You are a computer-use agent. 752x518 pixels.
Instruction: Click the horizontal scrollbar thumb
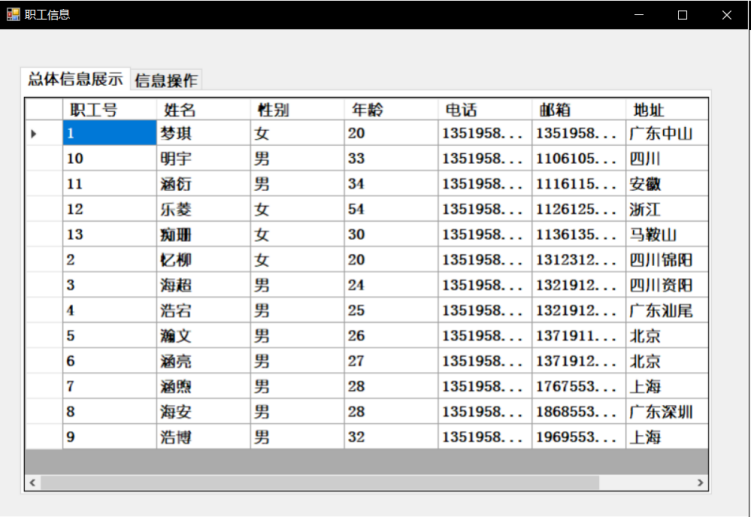tap(320, 483)
